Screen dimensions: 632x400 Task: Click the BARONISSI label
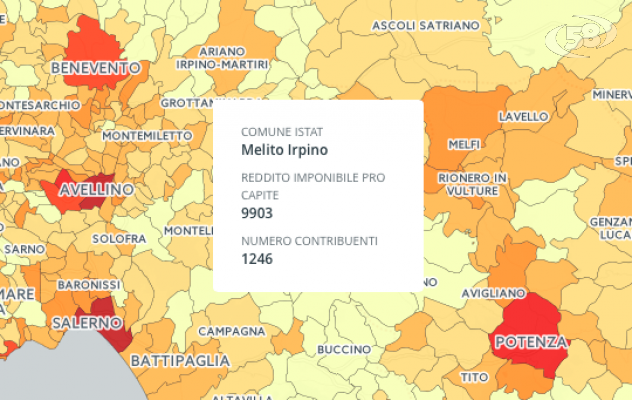(x=89, y=285)
